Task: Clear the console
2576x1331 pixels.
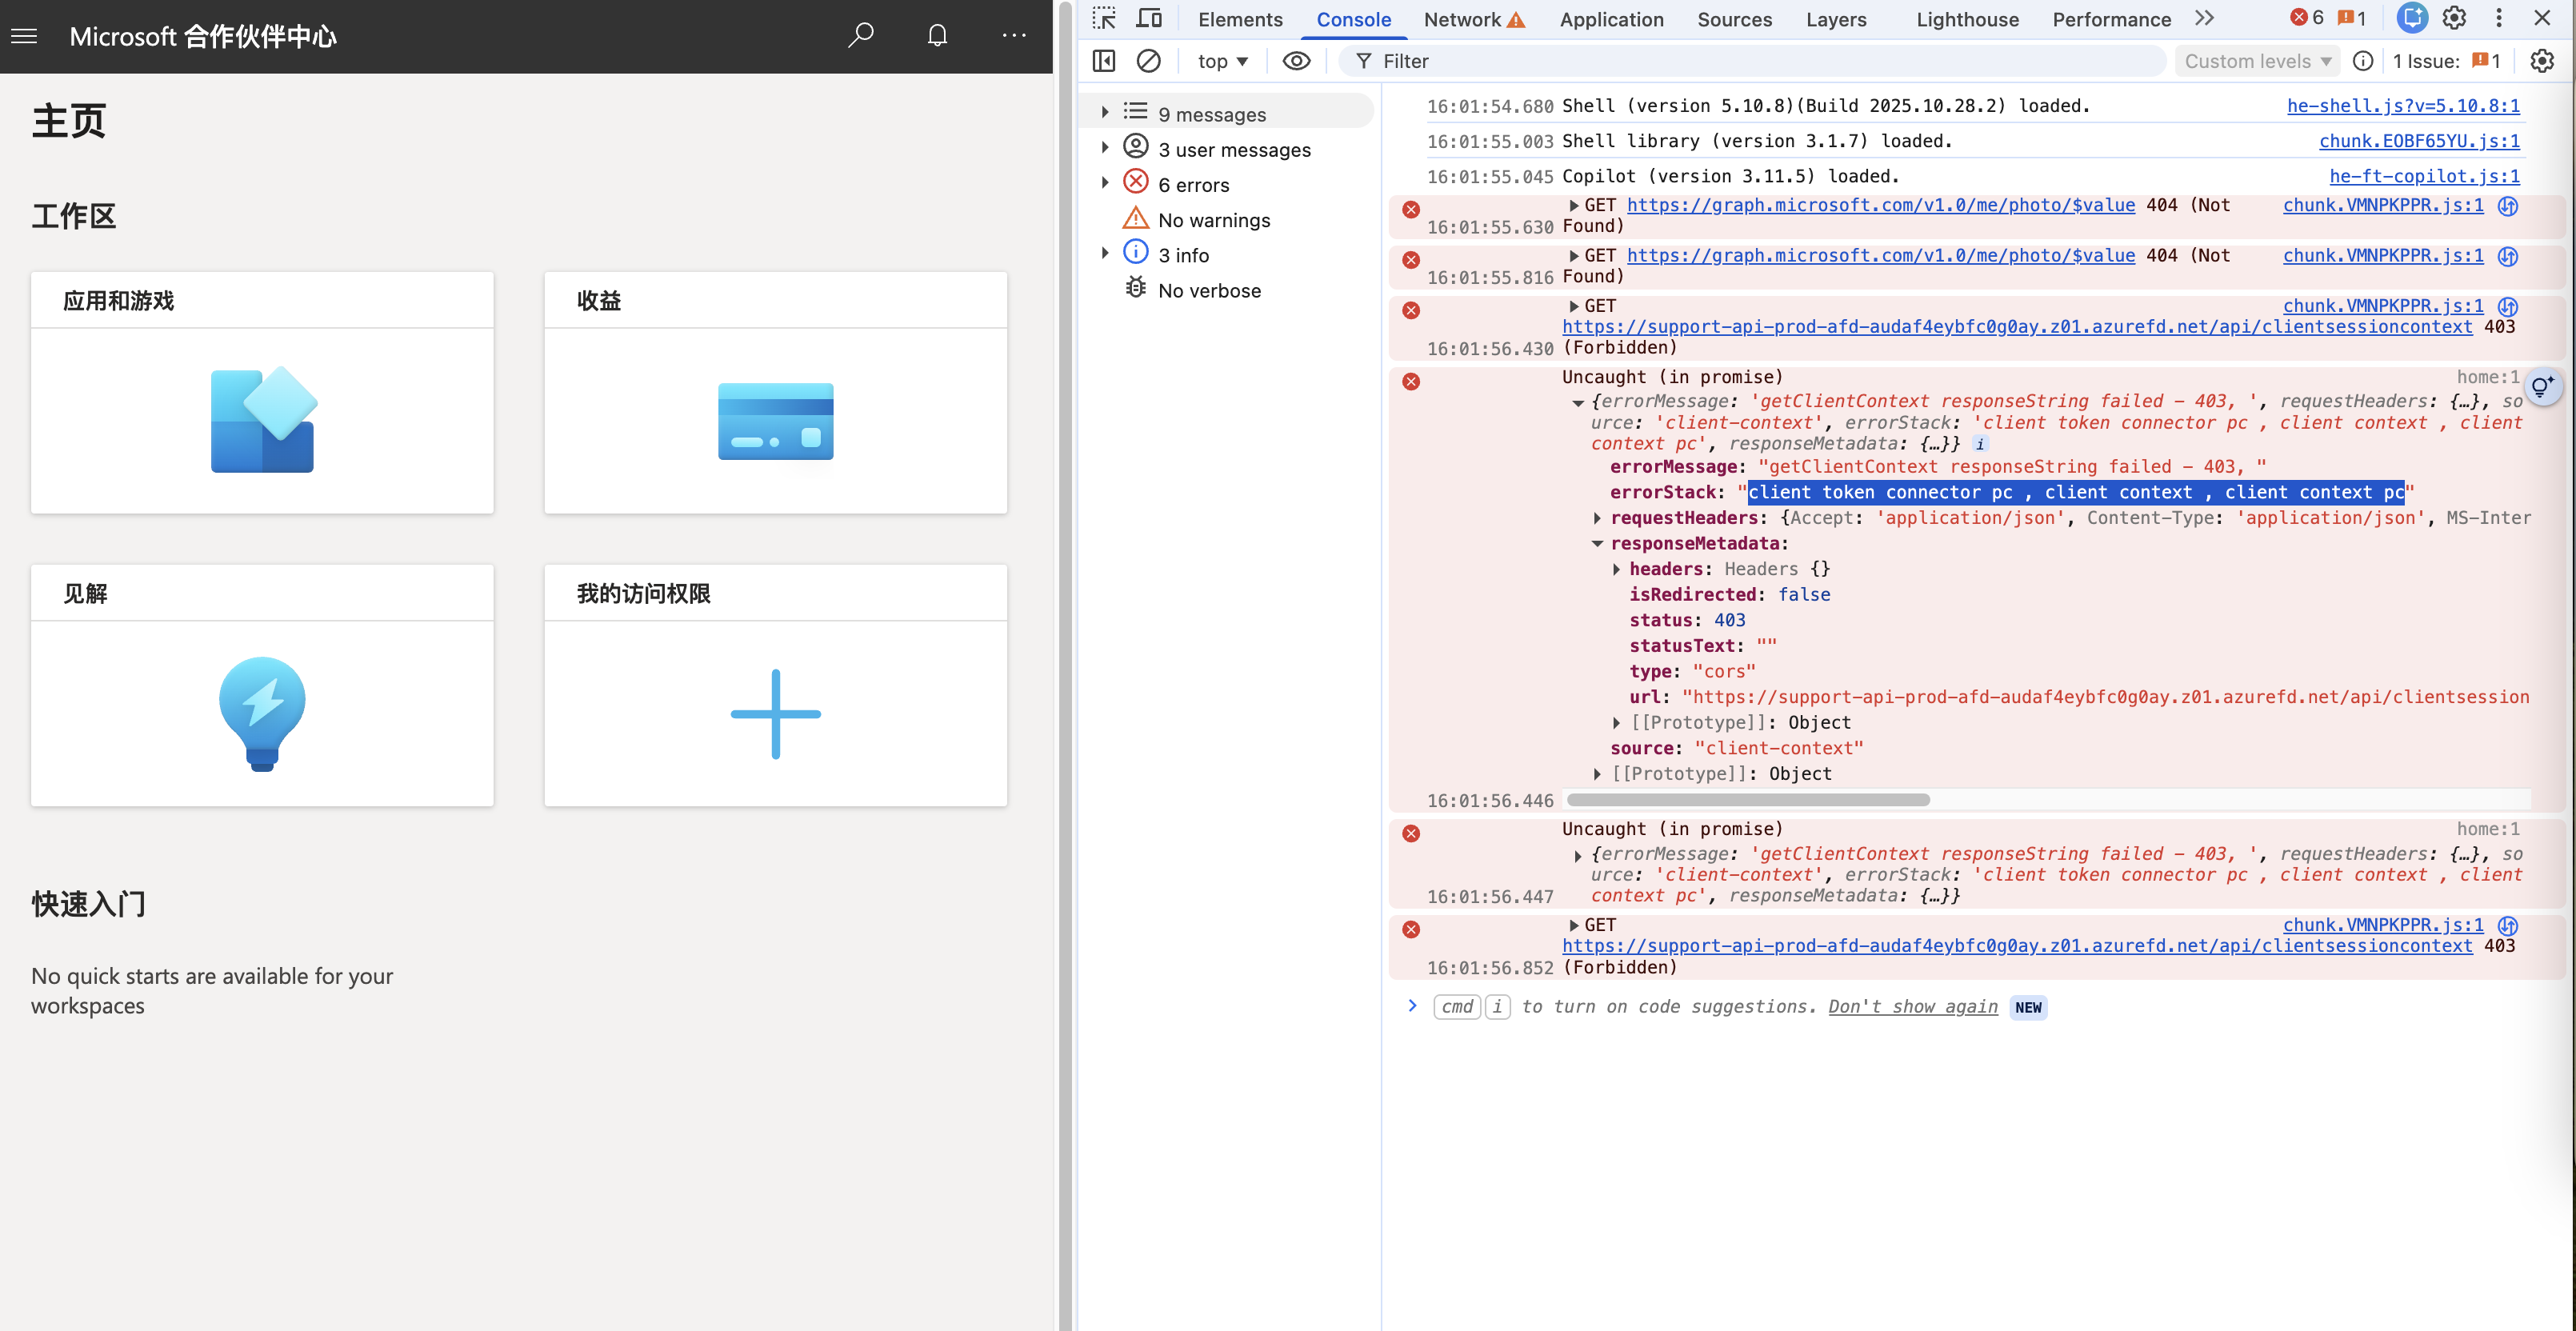Action: [1149, 61]
